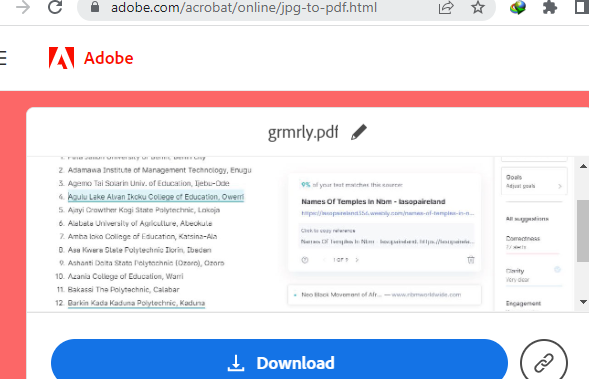This screenshot has width=589, height=379.
Task: Click 'Names Of Temples In Nbm' source title
Action: click(373, 202)
